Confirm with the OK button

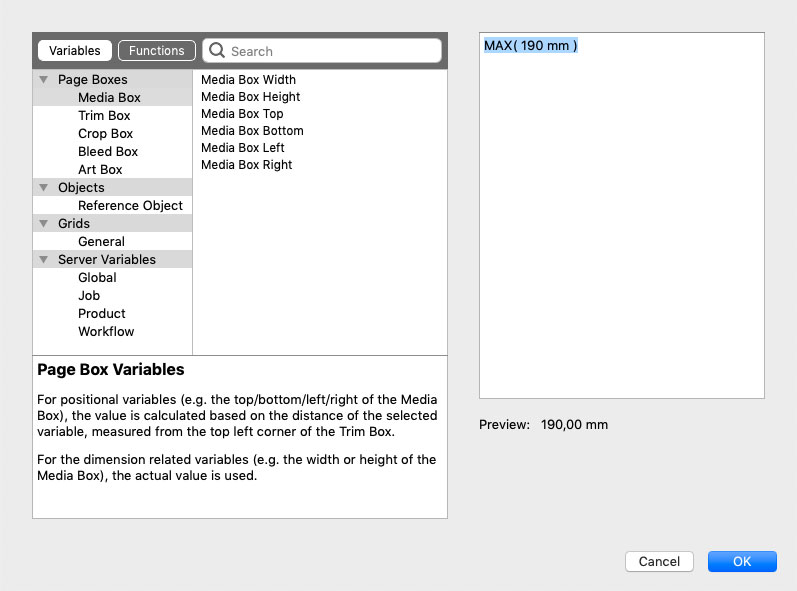pyautogui.click(x=741, y=562)
